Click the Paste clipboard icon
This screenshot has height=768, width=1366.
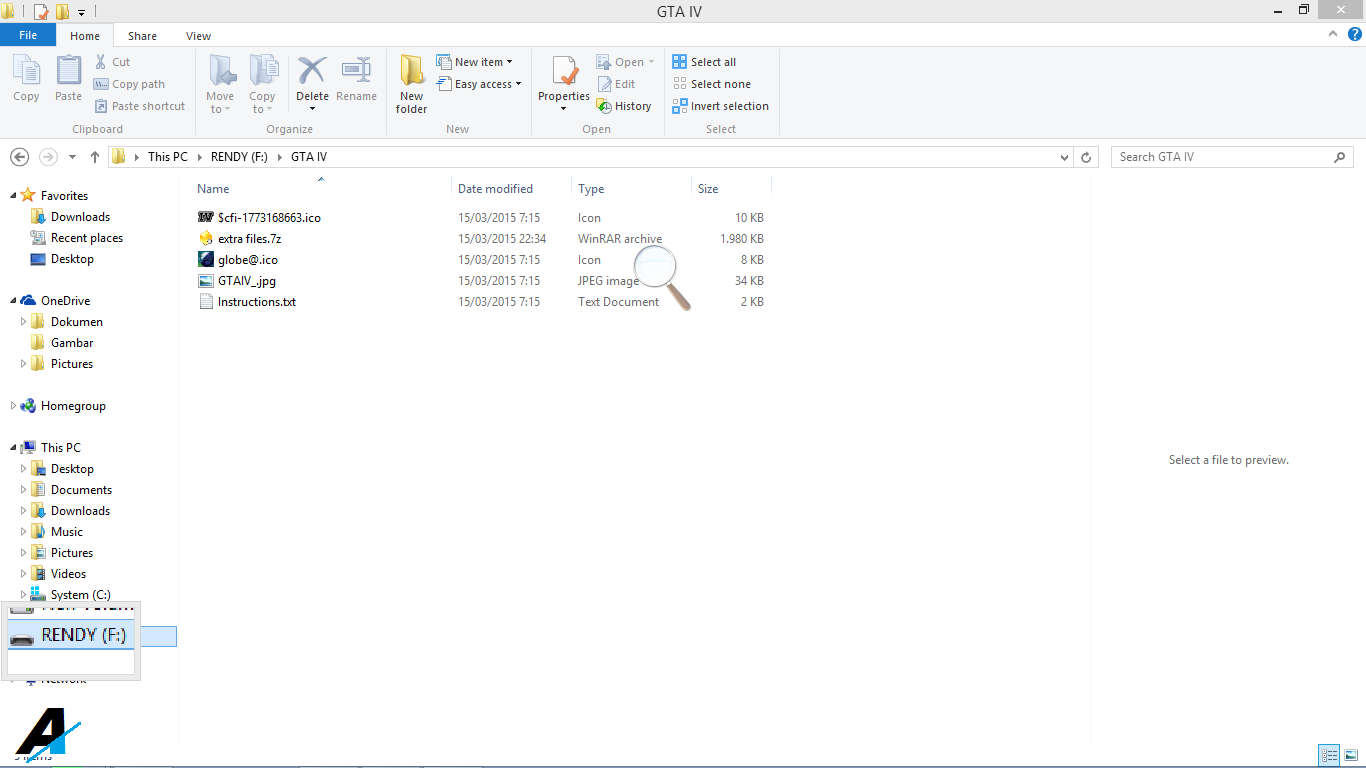[x=68, y=71]
